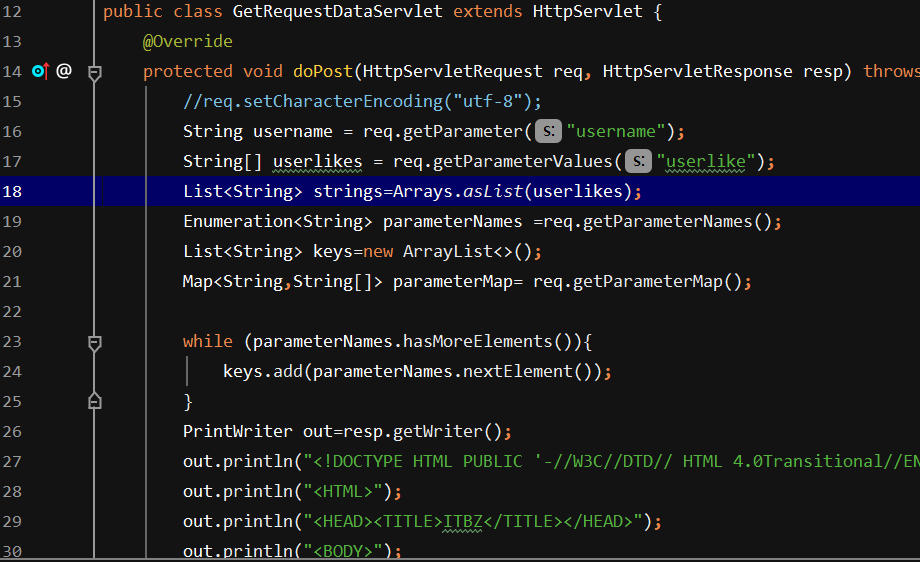Click line number 22 in the gutter
Viewport: 920px width, 562px height.
(12, 312)
